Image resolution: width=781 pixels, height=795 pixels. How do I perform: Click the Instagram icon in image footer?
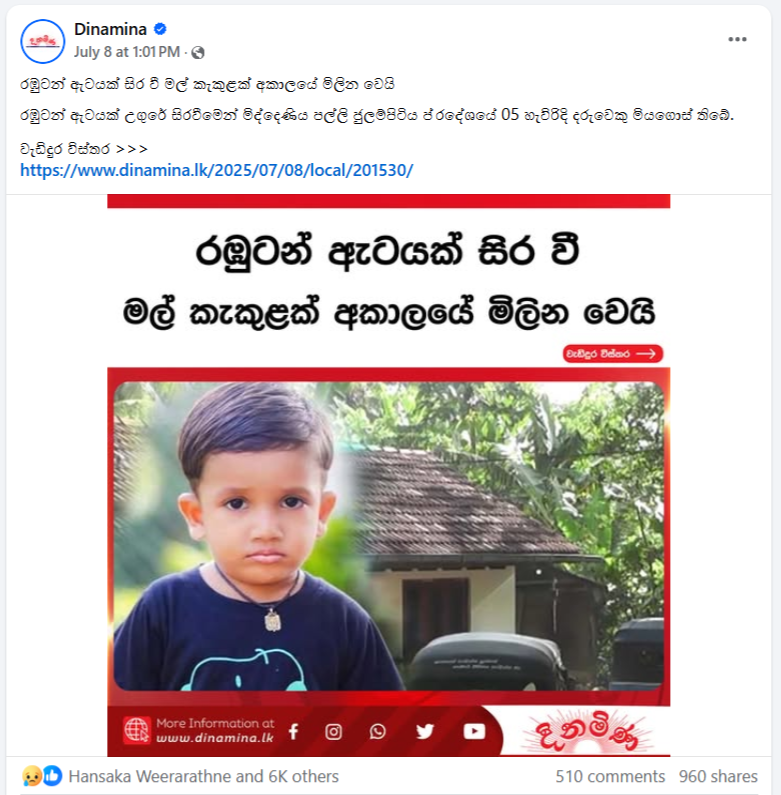333,731
